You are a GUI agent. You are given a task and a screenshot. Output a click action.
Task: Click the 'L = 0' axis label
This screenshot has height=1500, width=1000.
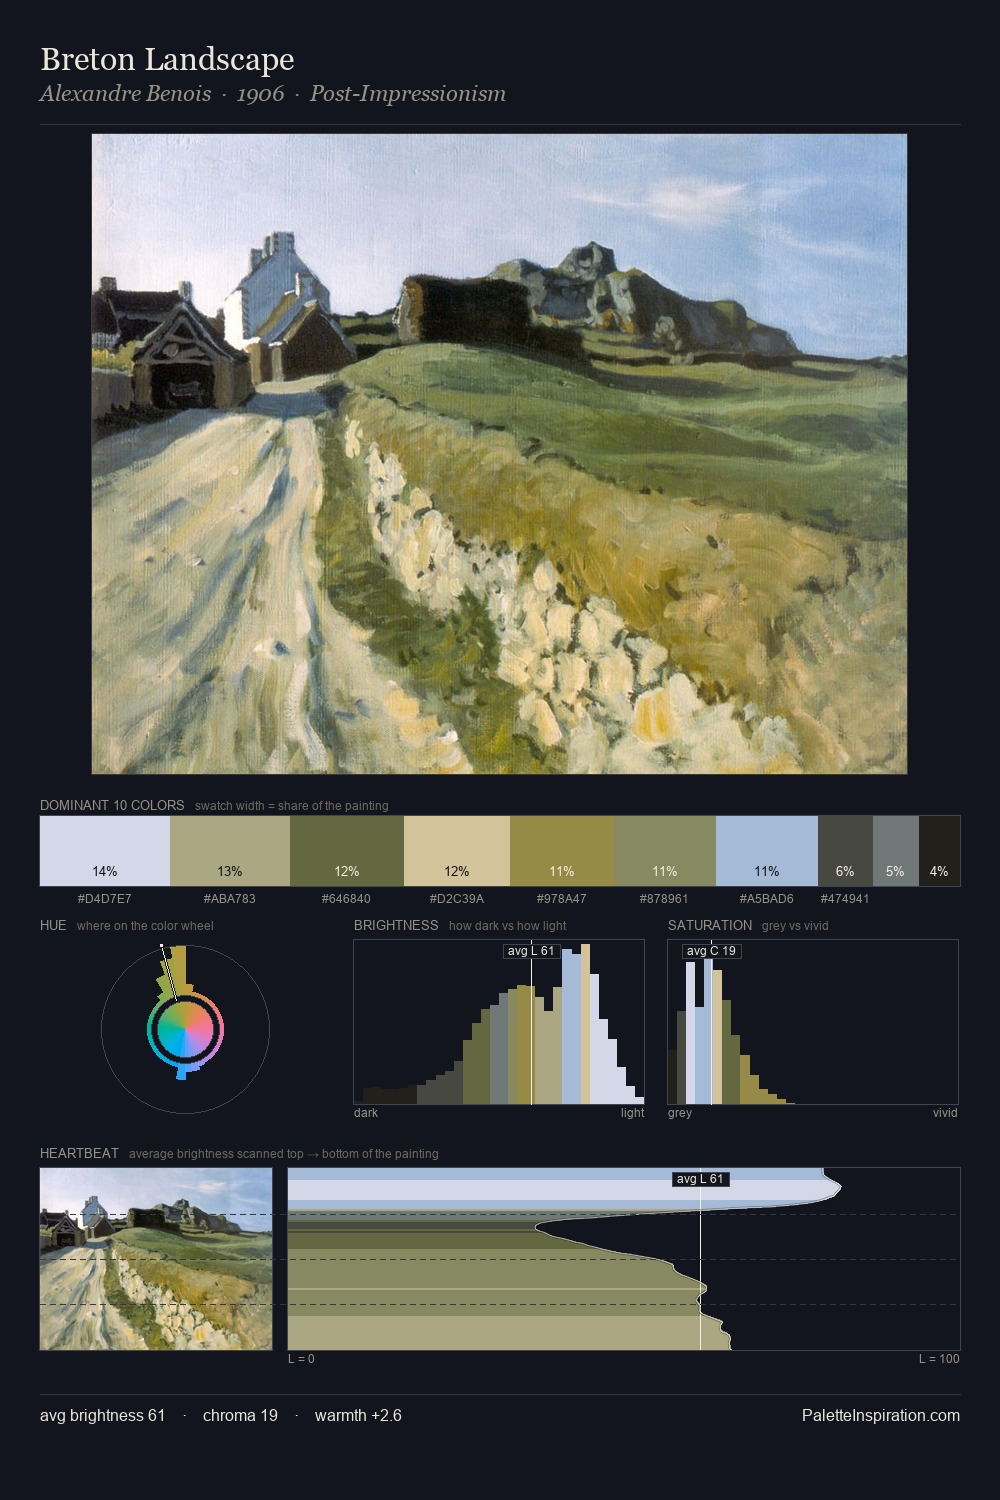(301, 1359)
